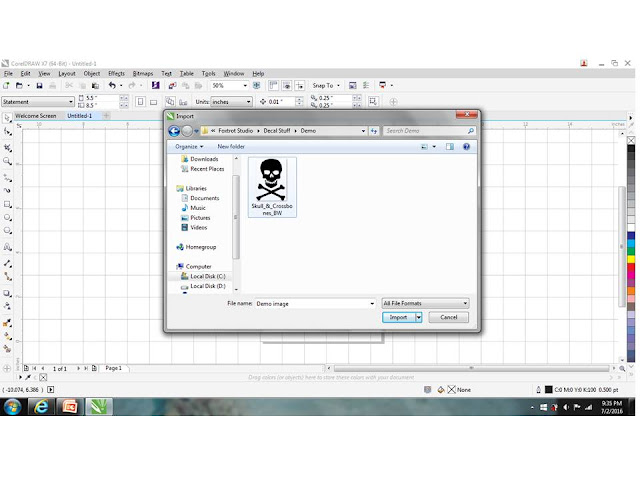640x480 pixels.
Task: Open Windows Start button
Action: point(13,407)
